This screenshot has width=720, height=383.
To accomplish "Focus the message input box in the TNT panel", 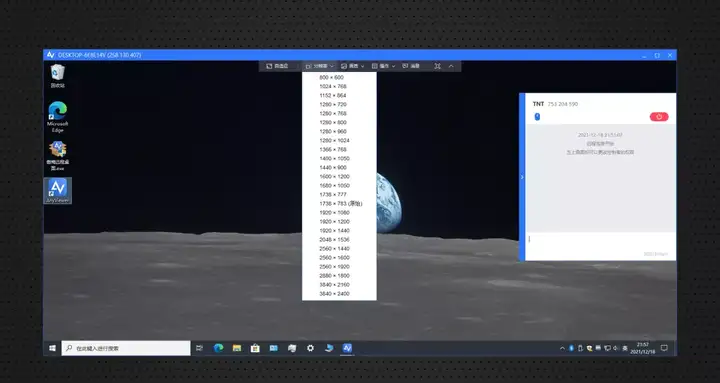I will 600,246.
